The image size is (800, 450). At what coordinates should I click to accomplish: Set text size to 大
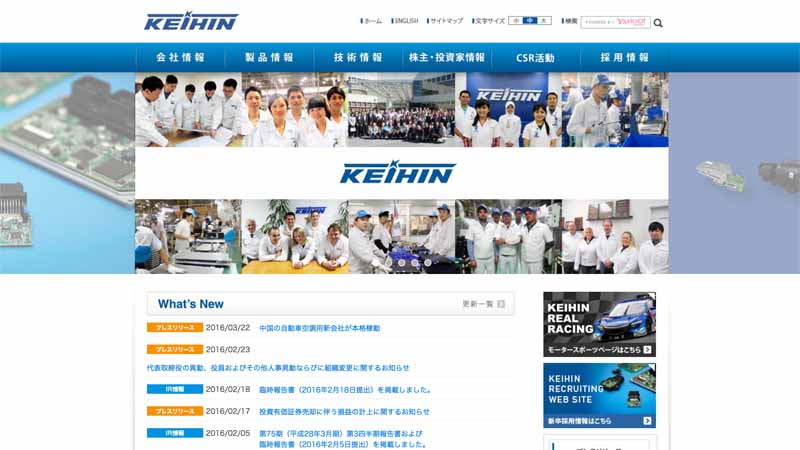(x=544, y=21)
